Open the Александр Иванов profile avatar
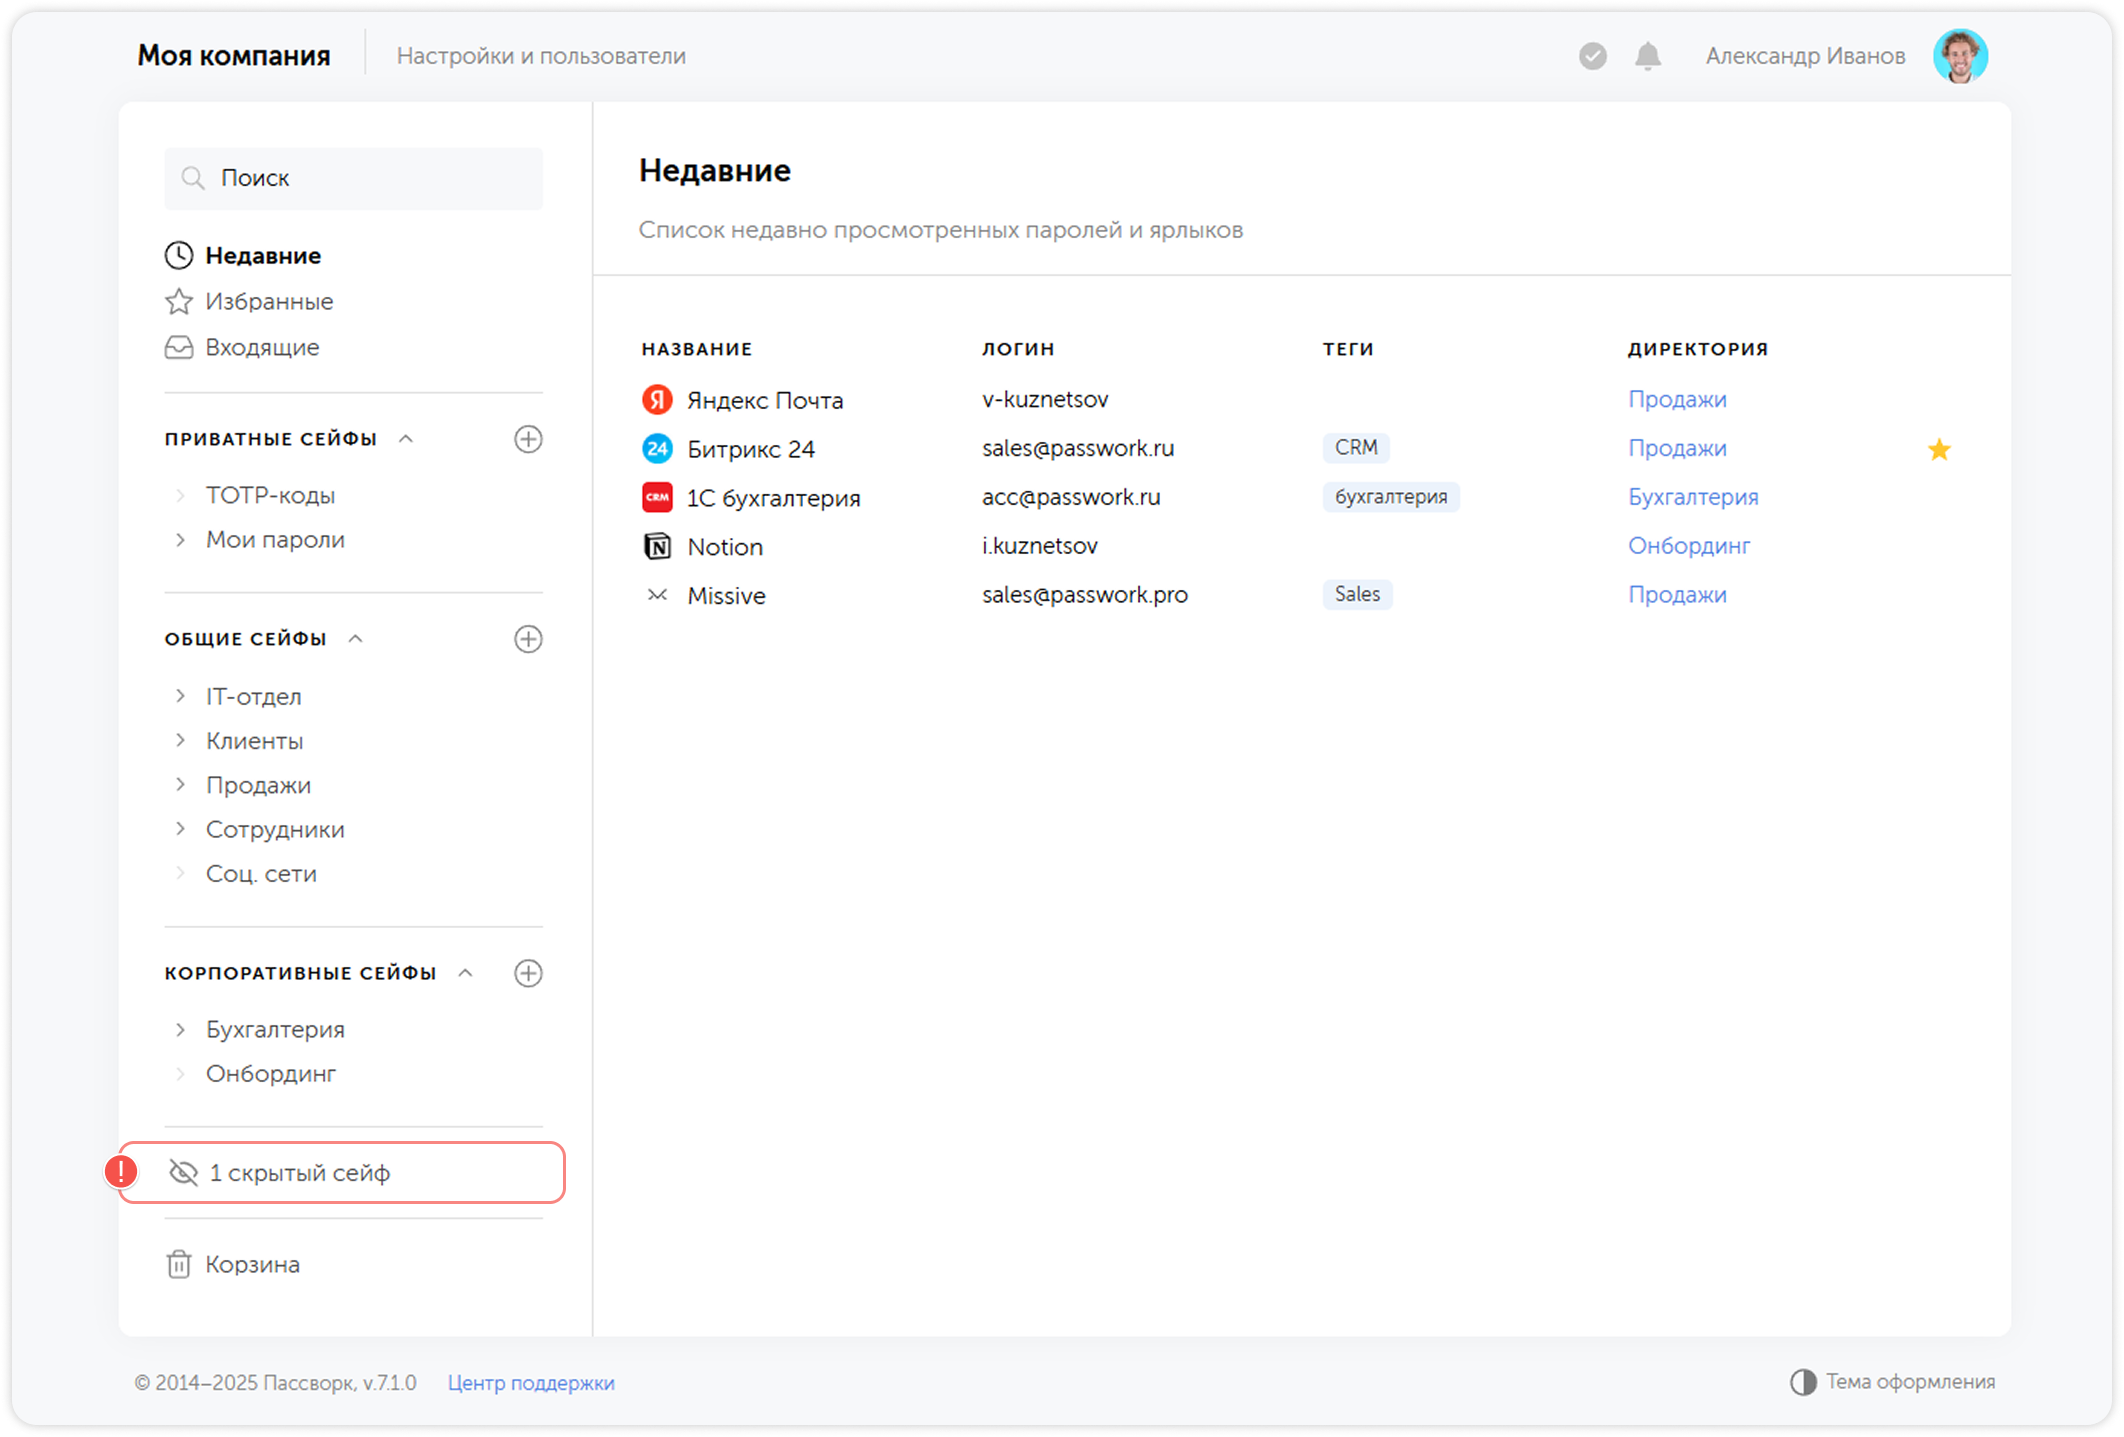The image size is (2124, 1437). [x=1960, y=56]
